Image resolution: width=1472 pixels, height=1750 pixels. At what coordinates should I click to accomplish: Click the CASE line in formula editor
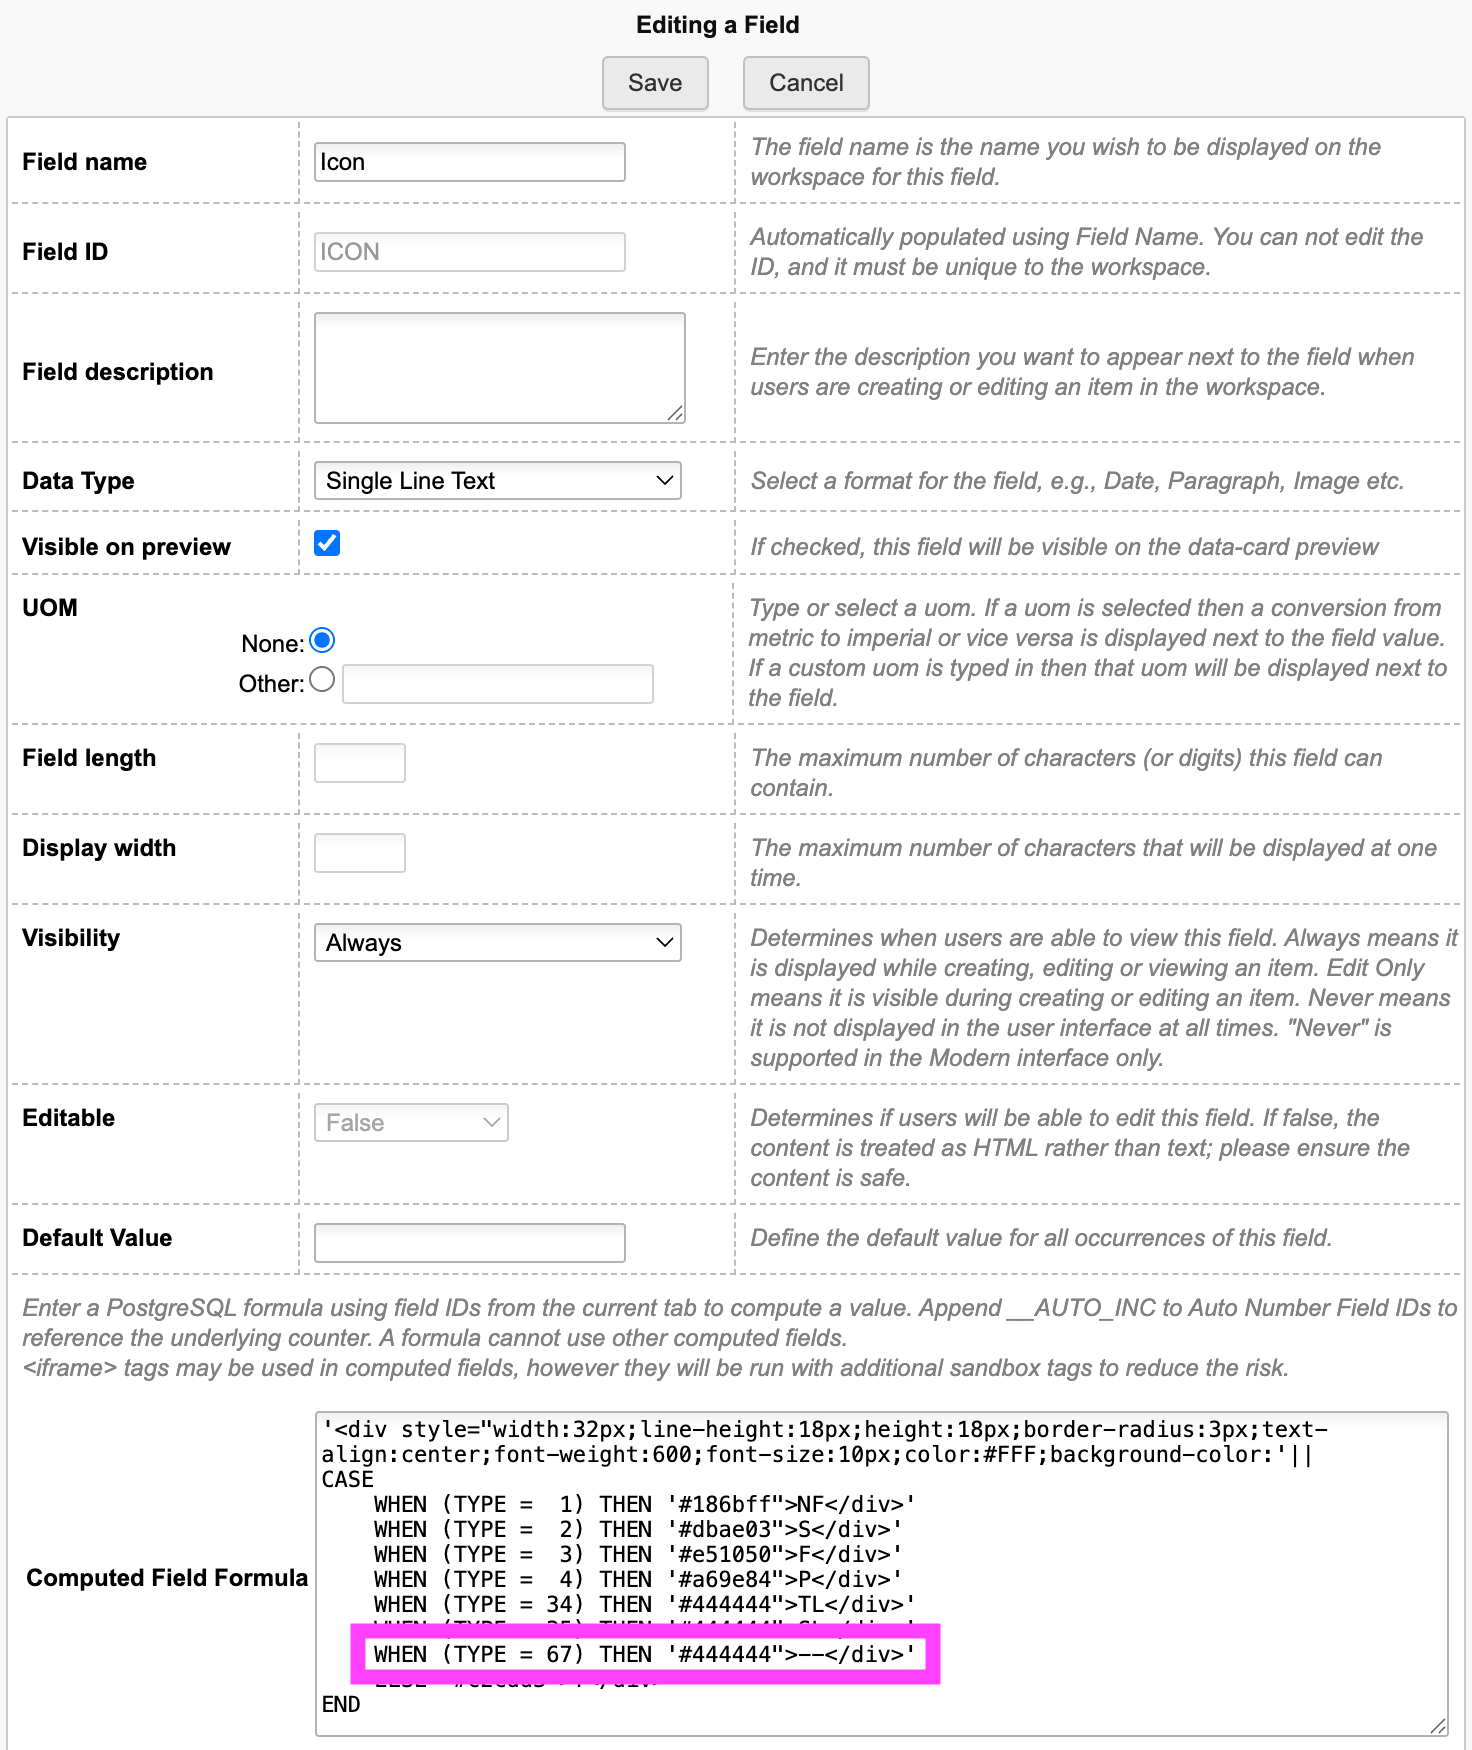[348, 1480]
